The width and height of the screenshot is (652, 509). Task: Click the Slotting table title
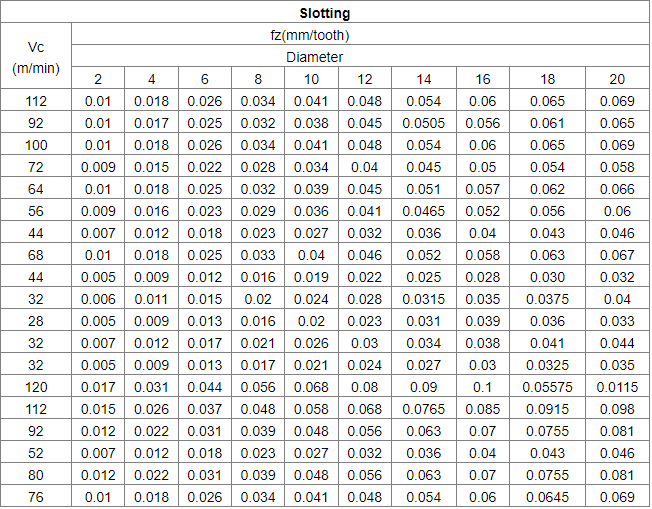pyautogui.click(x=324, y=14)
